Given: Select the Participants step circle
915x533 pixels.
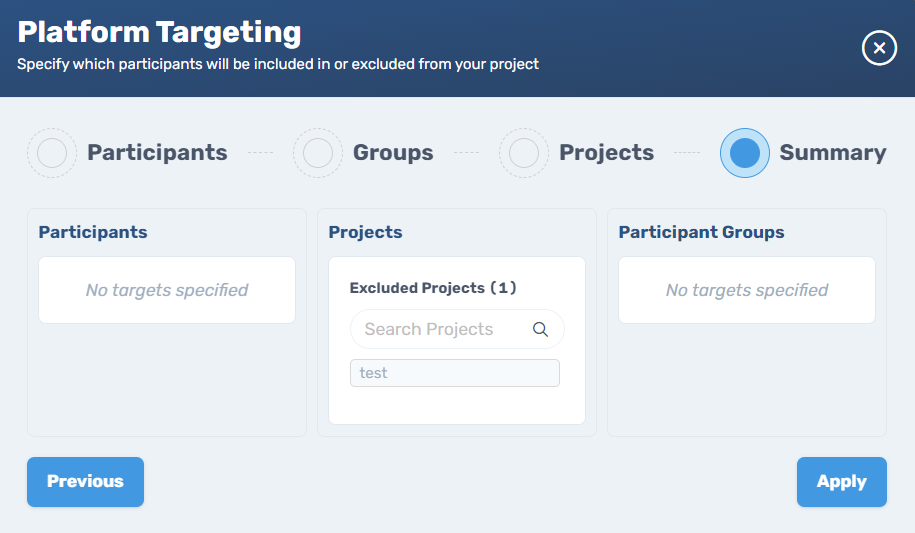Looking at the screenshot, I should 52,153.
